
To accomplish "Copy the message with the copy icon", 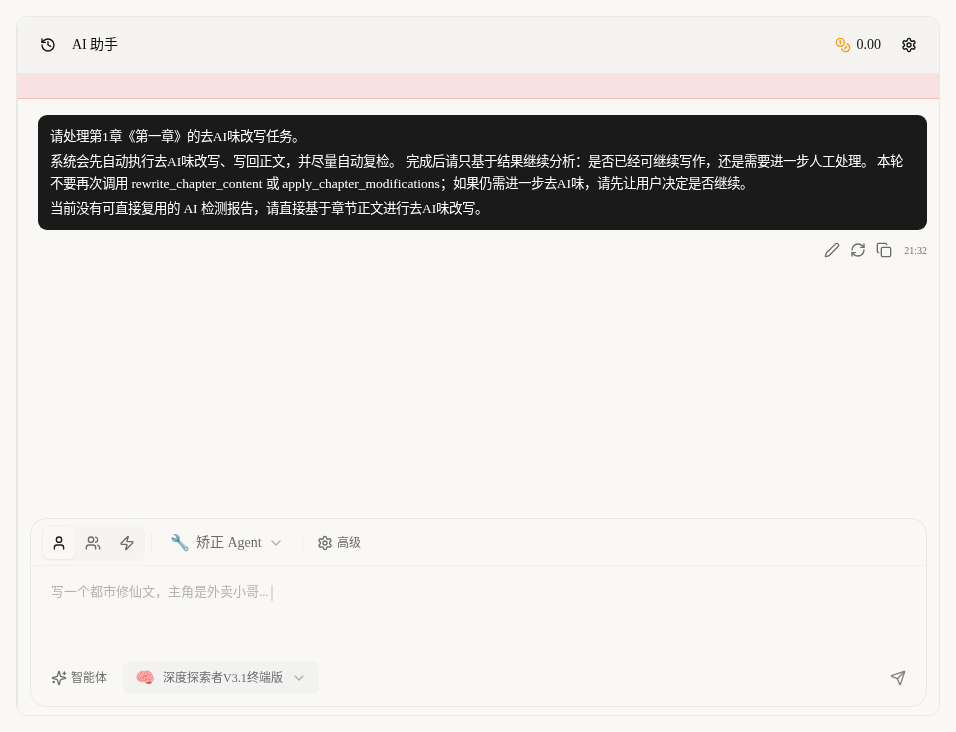I will point(884,250).
